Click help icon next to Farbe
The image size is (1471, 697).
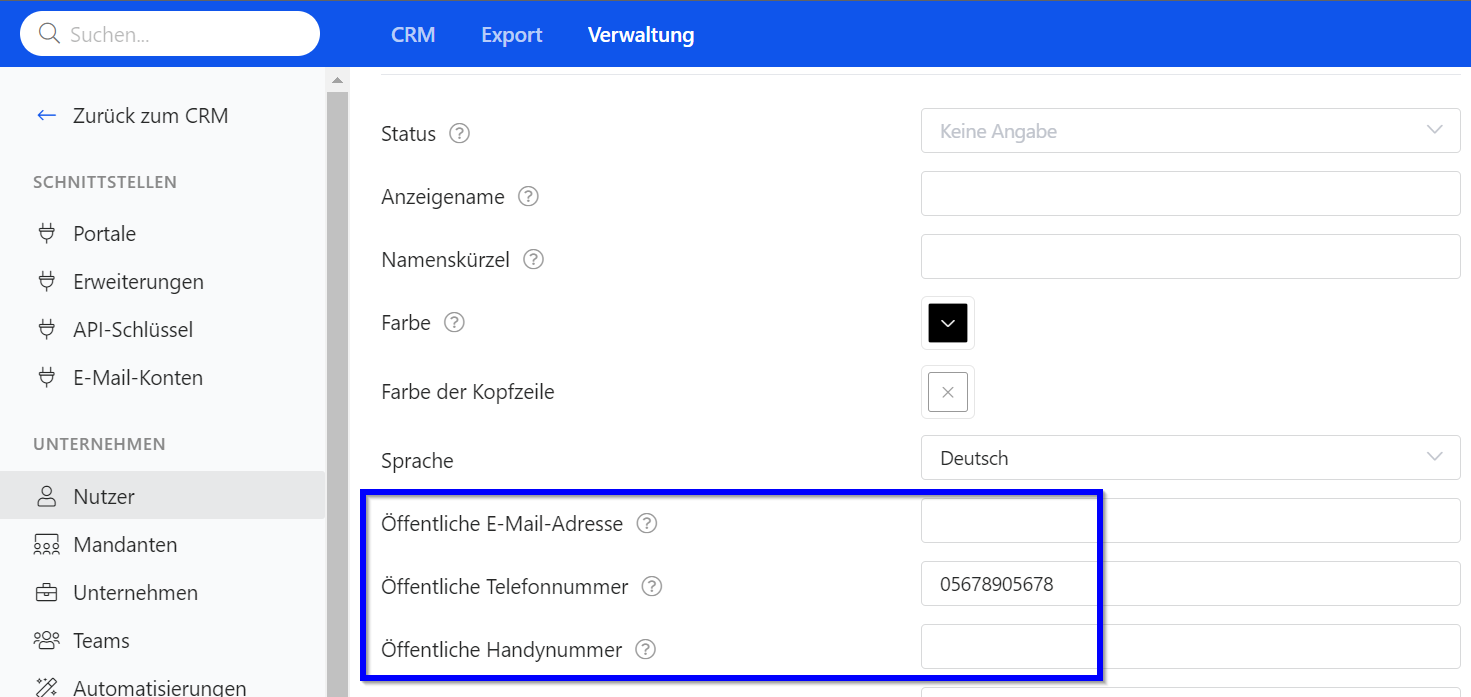point(454,323)
